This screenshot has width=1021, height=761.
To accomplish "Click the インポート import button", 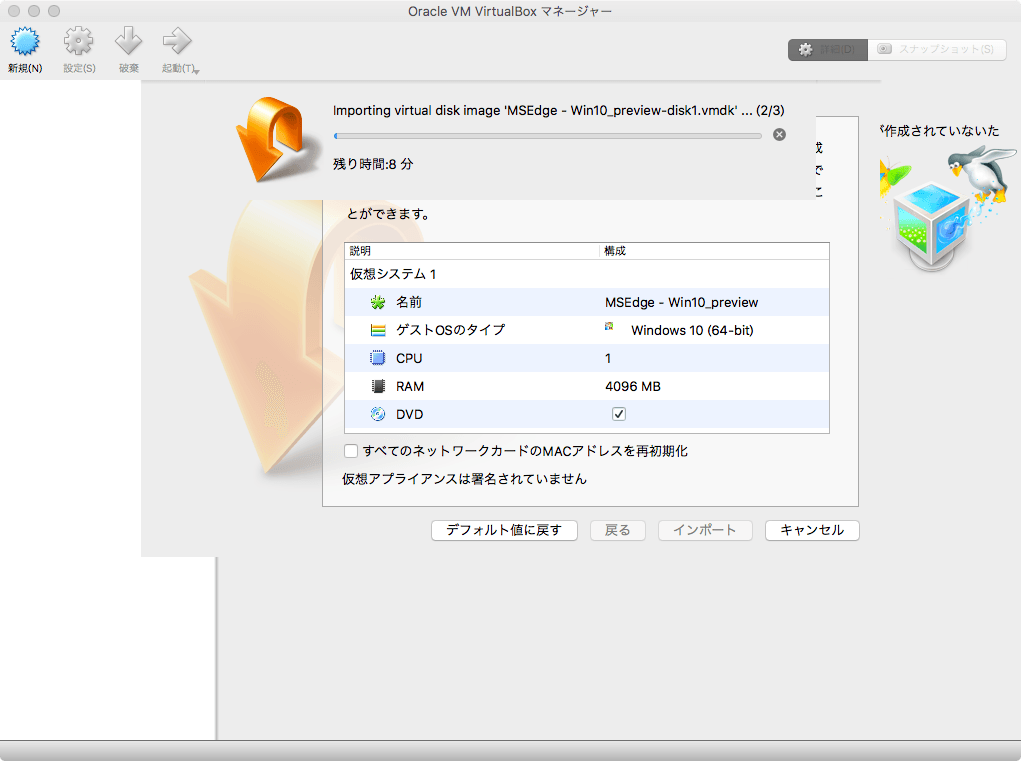I will 705,530.
